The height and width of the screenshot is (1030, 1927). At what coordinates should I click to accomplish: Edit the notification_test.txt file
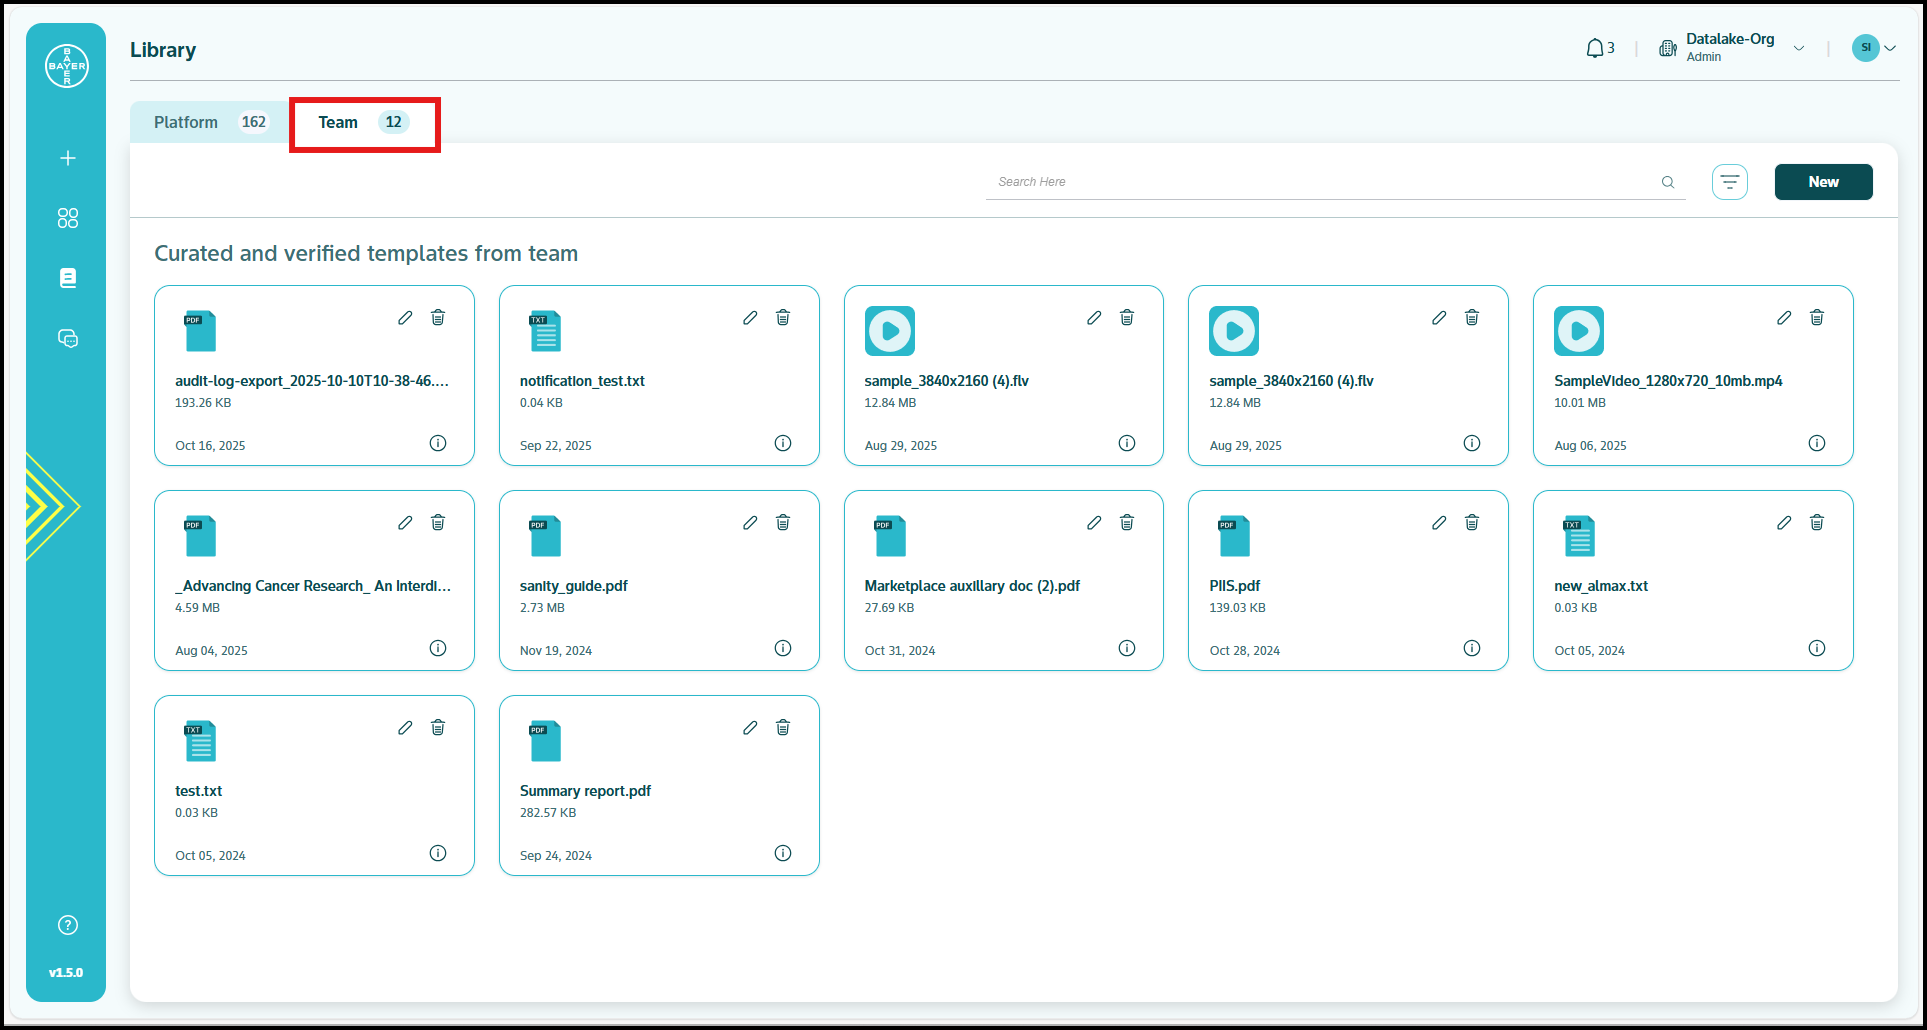coord(750,318)
